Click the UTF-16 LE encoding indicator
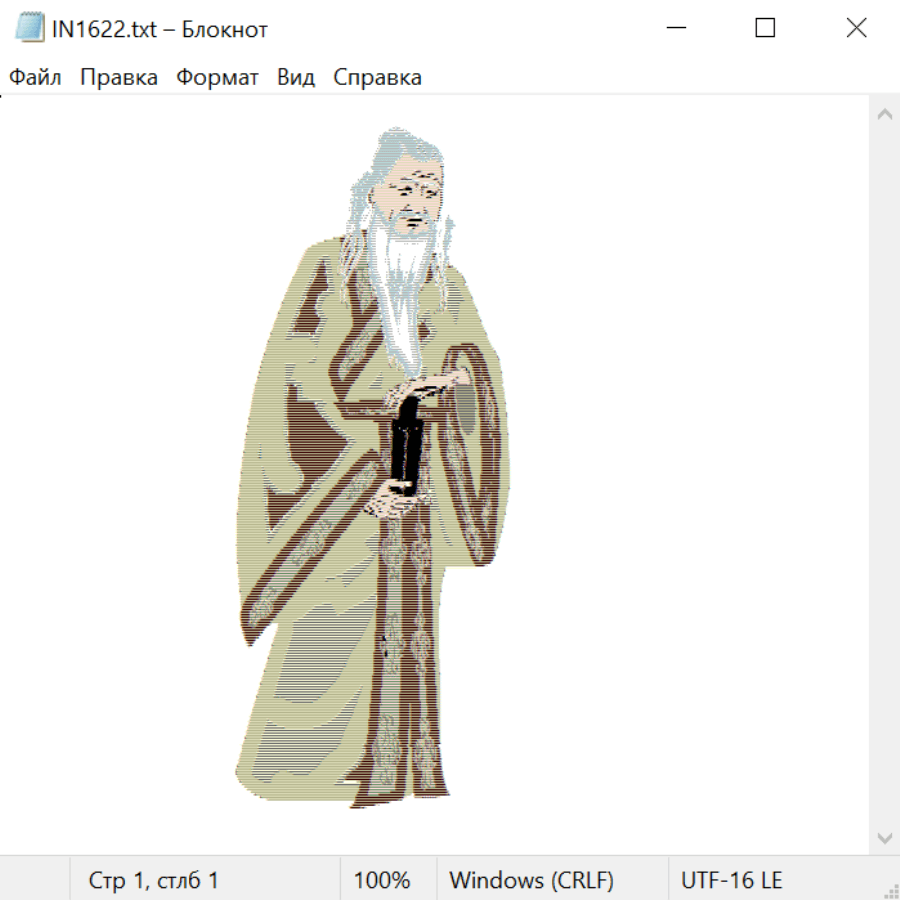 [x=731, y=880]
